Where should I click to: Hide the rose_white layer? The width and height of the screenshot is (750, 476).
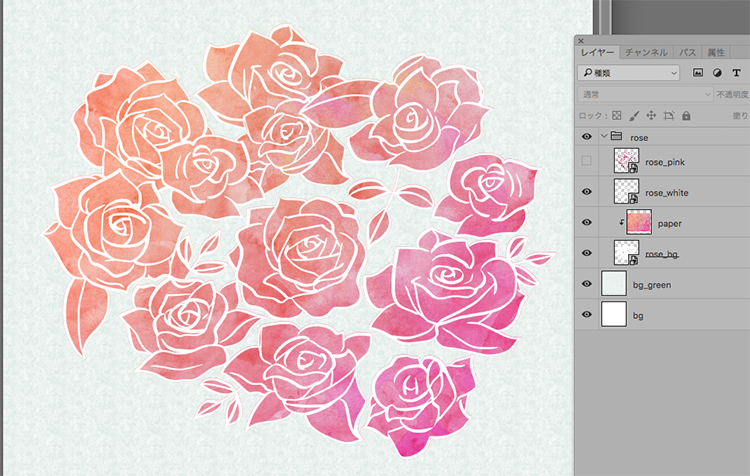586,192
